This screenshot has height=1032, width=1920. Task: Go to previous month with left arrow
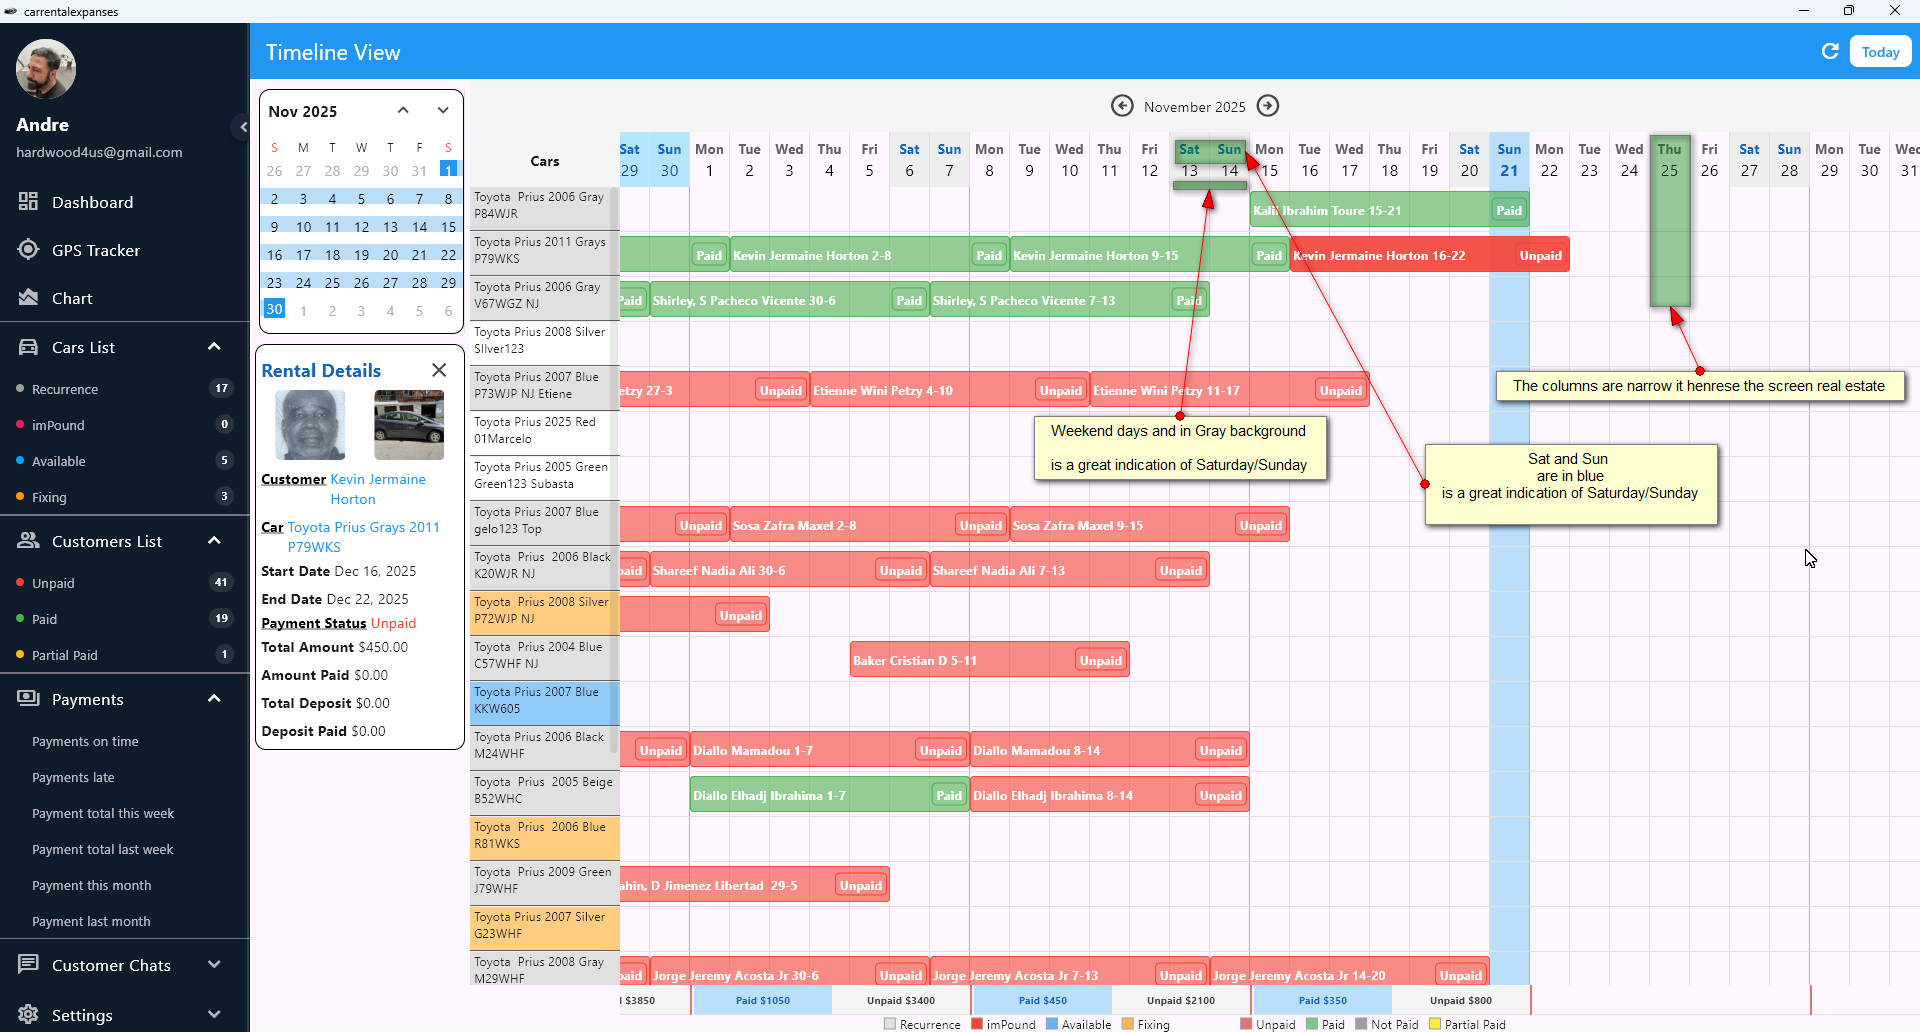[1122, 106]
